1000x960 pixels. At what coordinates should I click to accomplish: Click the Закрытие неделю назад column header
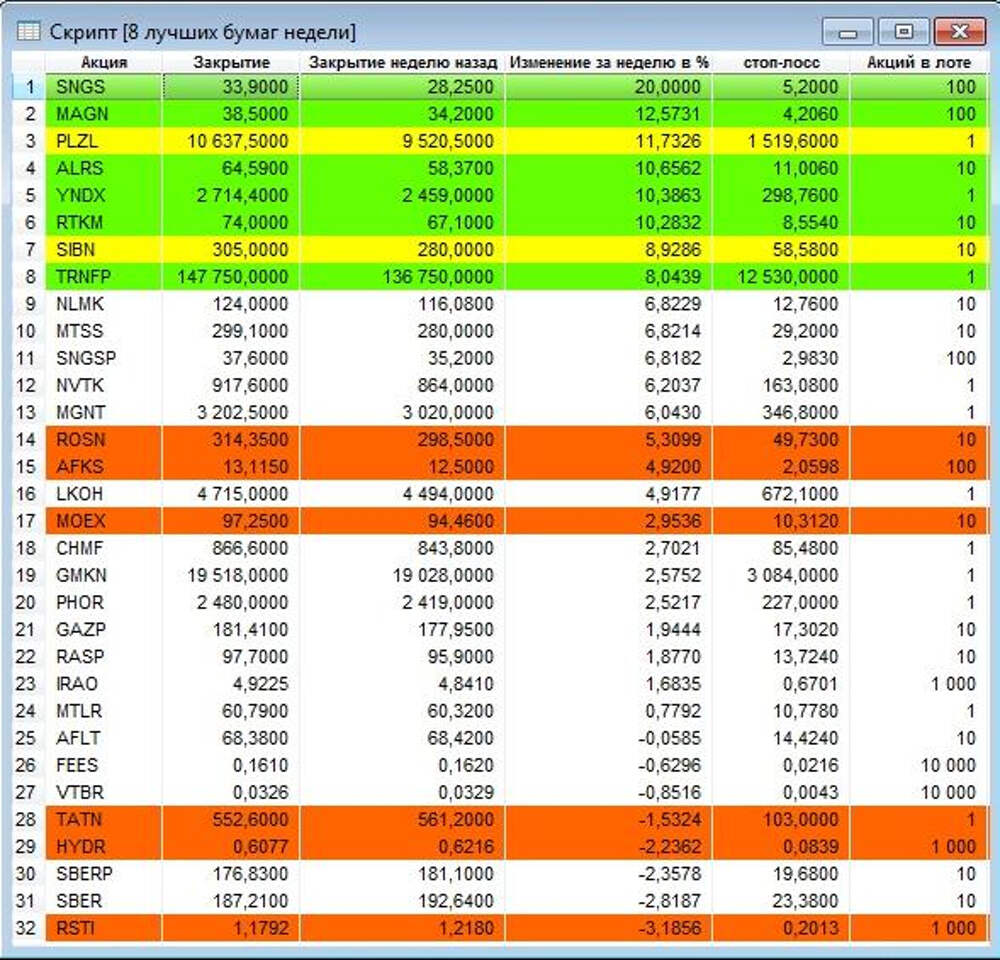point(402,62)
